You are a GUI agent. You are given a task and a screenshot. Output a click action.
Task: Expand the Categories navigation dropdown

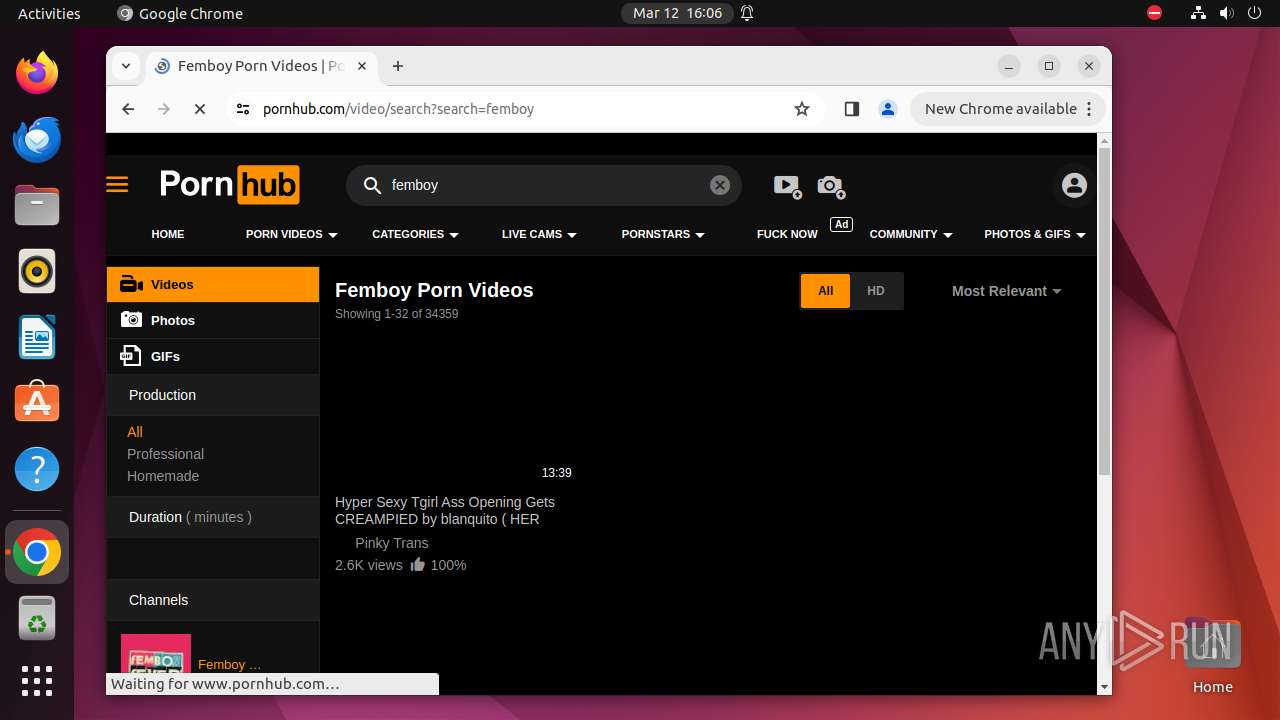pyautogui.click(x=415, y=234)
